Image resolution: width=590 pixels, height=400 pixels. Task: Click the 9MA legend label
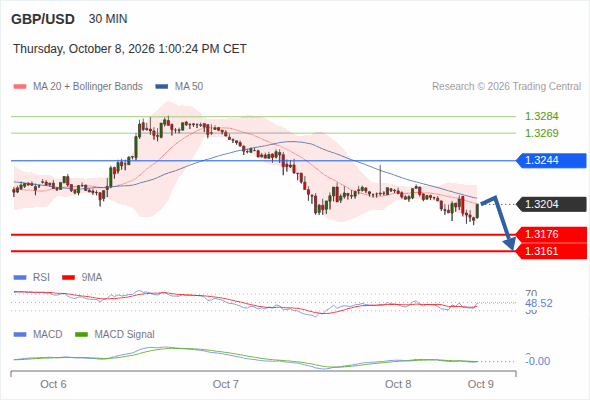(x=92, y=278)
